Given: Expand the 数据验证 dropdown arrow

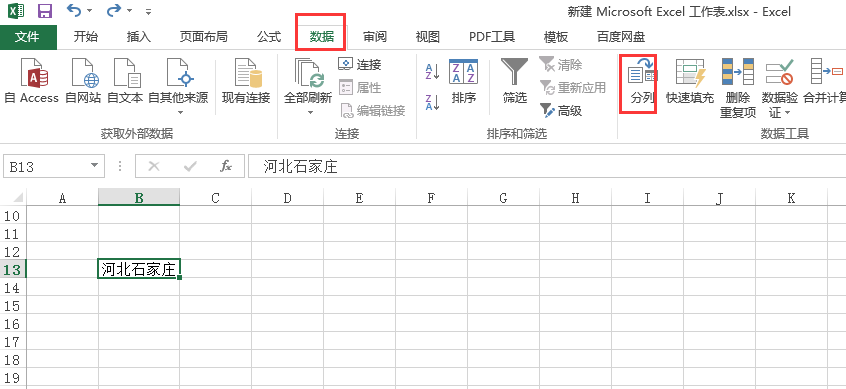Looking at the screenshot, I should [787, 113].
